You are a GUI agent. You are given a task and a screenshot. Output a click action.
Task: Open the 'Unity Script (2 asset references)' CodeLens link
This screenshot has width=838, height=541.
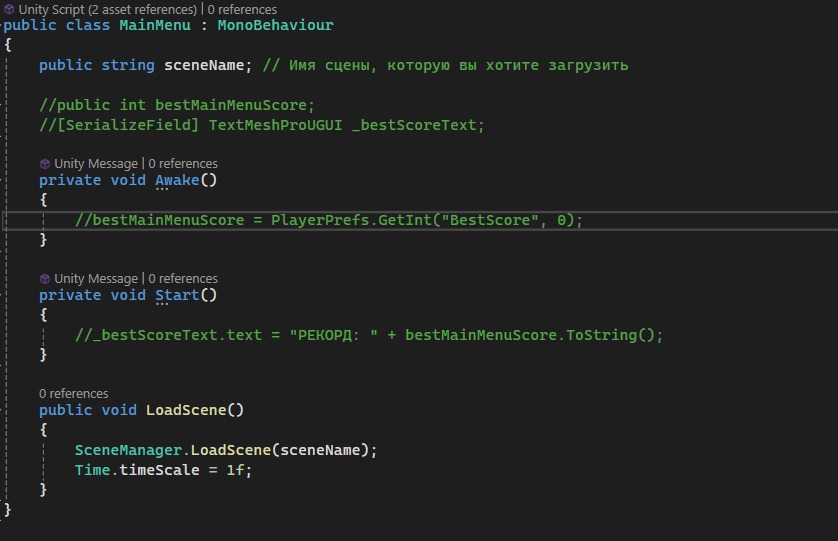point(107,9)
